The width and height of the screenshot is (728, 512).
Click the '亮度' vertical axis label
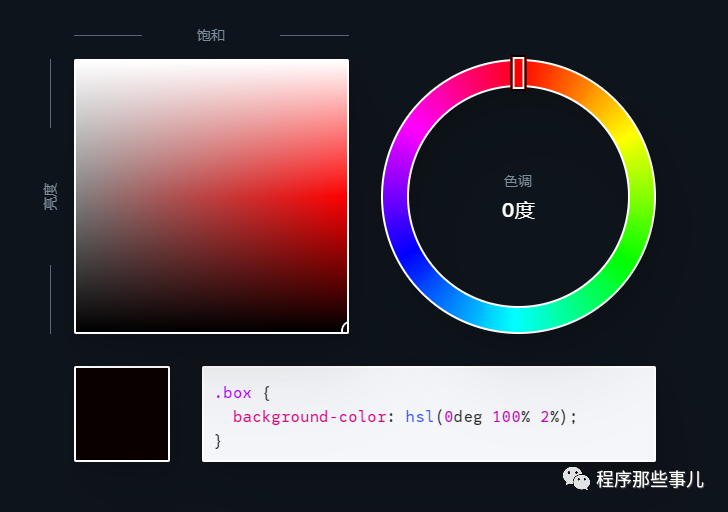51,196
